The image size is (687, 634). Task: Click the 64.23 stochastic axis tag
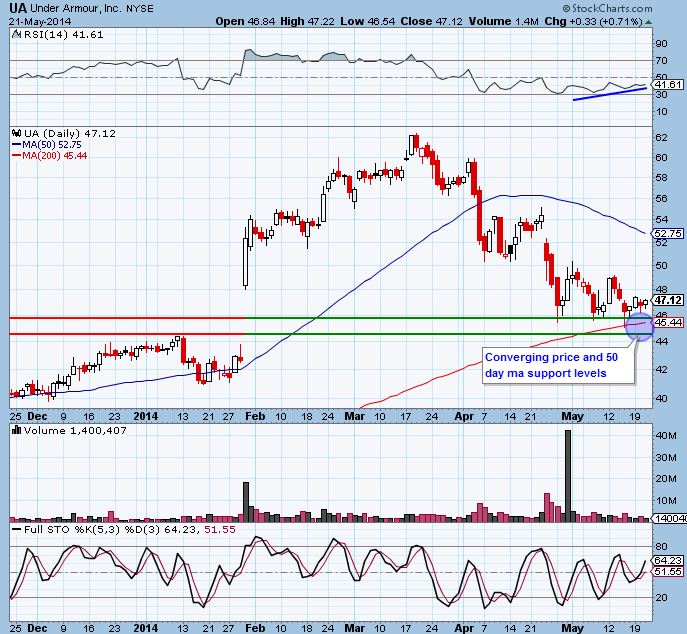pos(668,560)
